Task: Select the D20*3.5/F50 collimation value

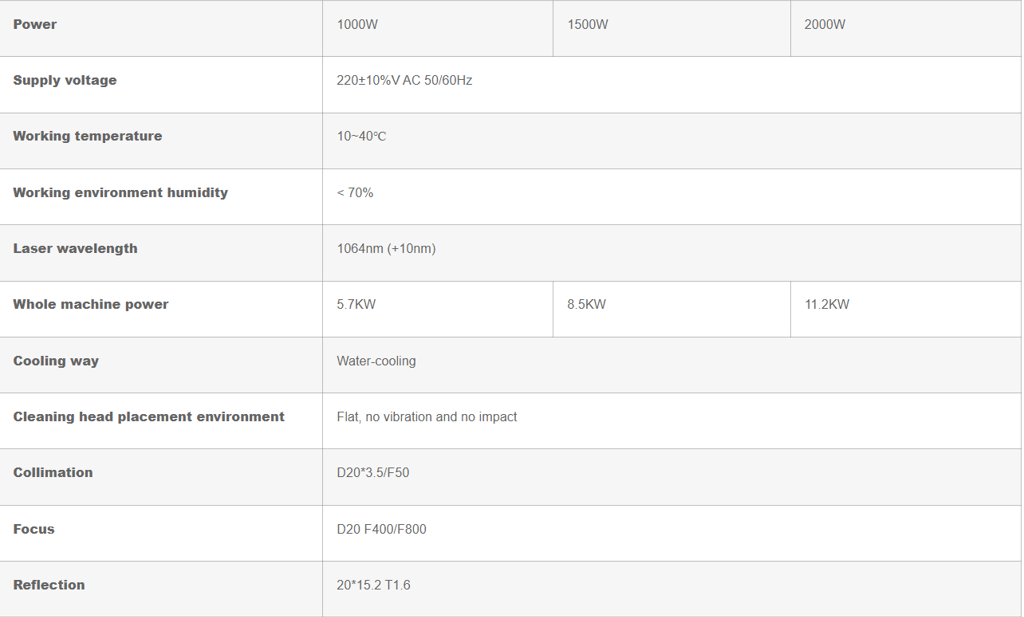Action: pos(373,473)
